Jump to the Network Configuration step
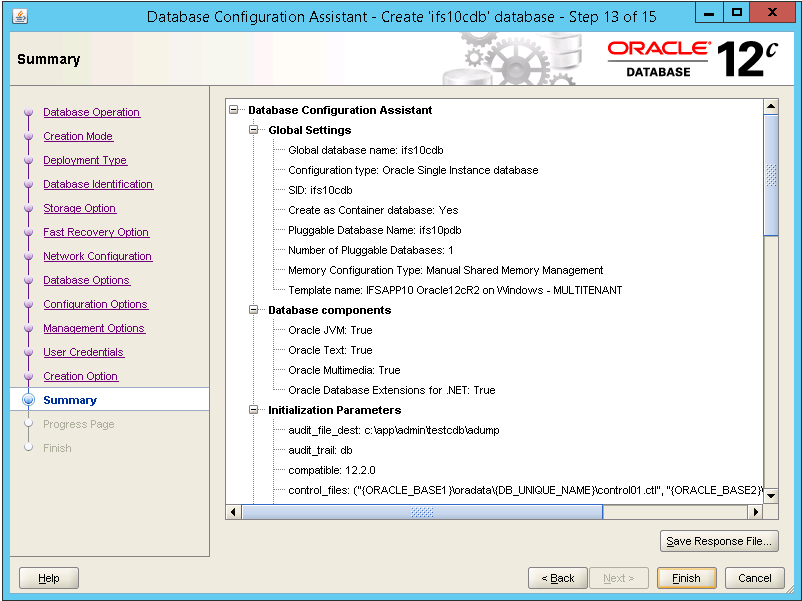Viewport: 802px width, 601px height. 97,256
